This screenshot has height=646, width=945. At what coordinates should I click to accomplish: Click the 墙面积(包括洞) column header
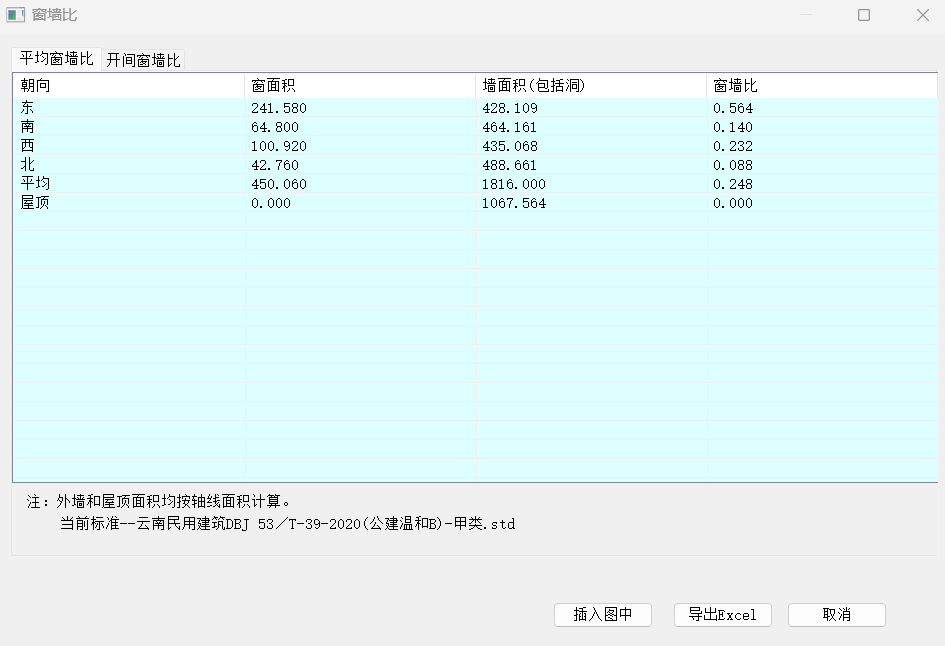[590, 86]
